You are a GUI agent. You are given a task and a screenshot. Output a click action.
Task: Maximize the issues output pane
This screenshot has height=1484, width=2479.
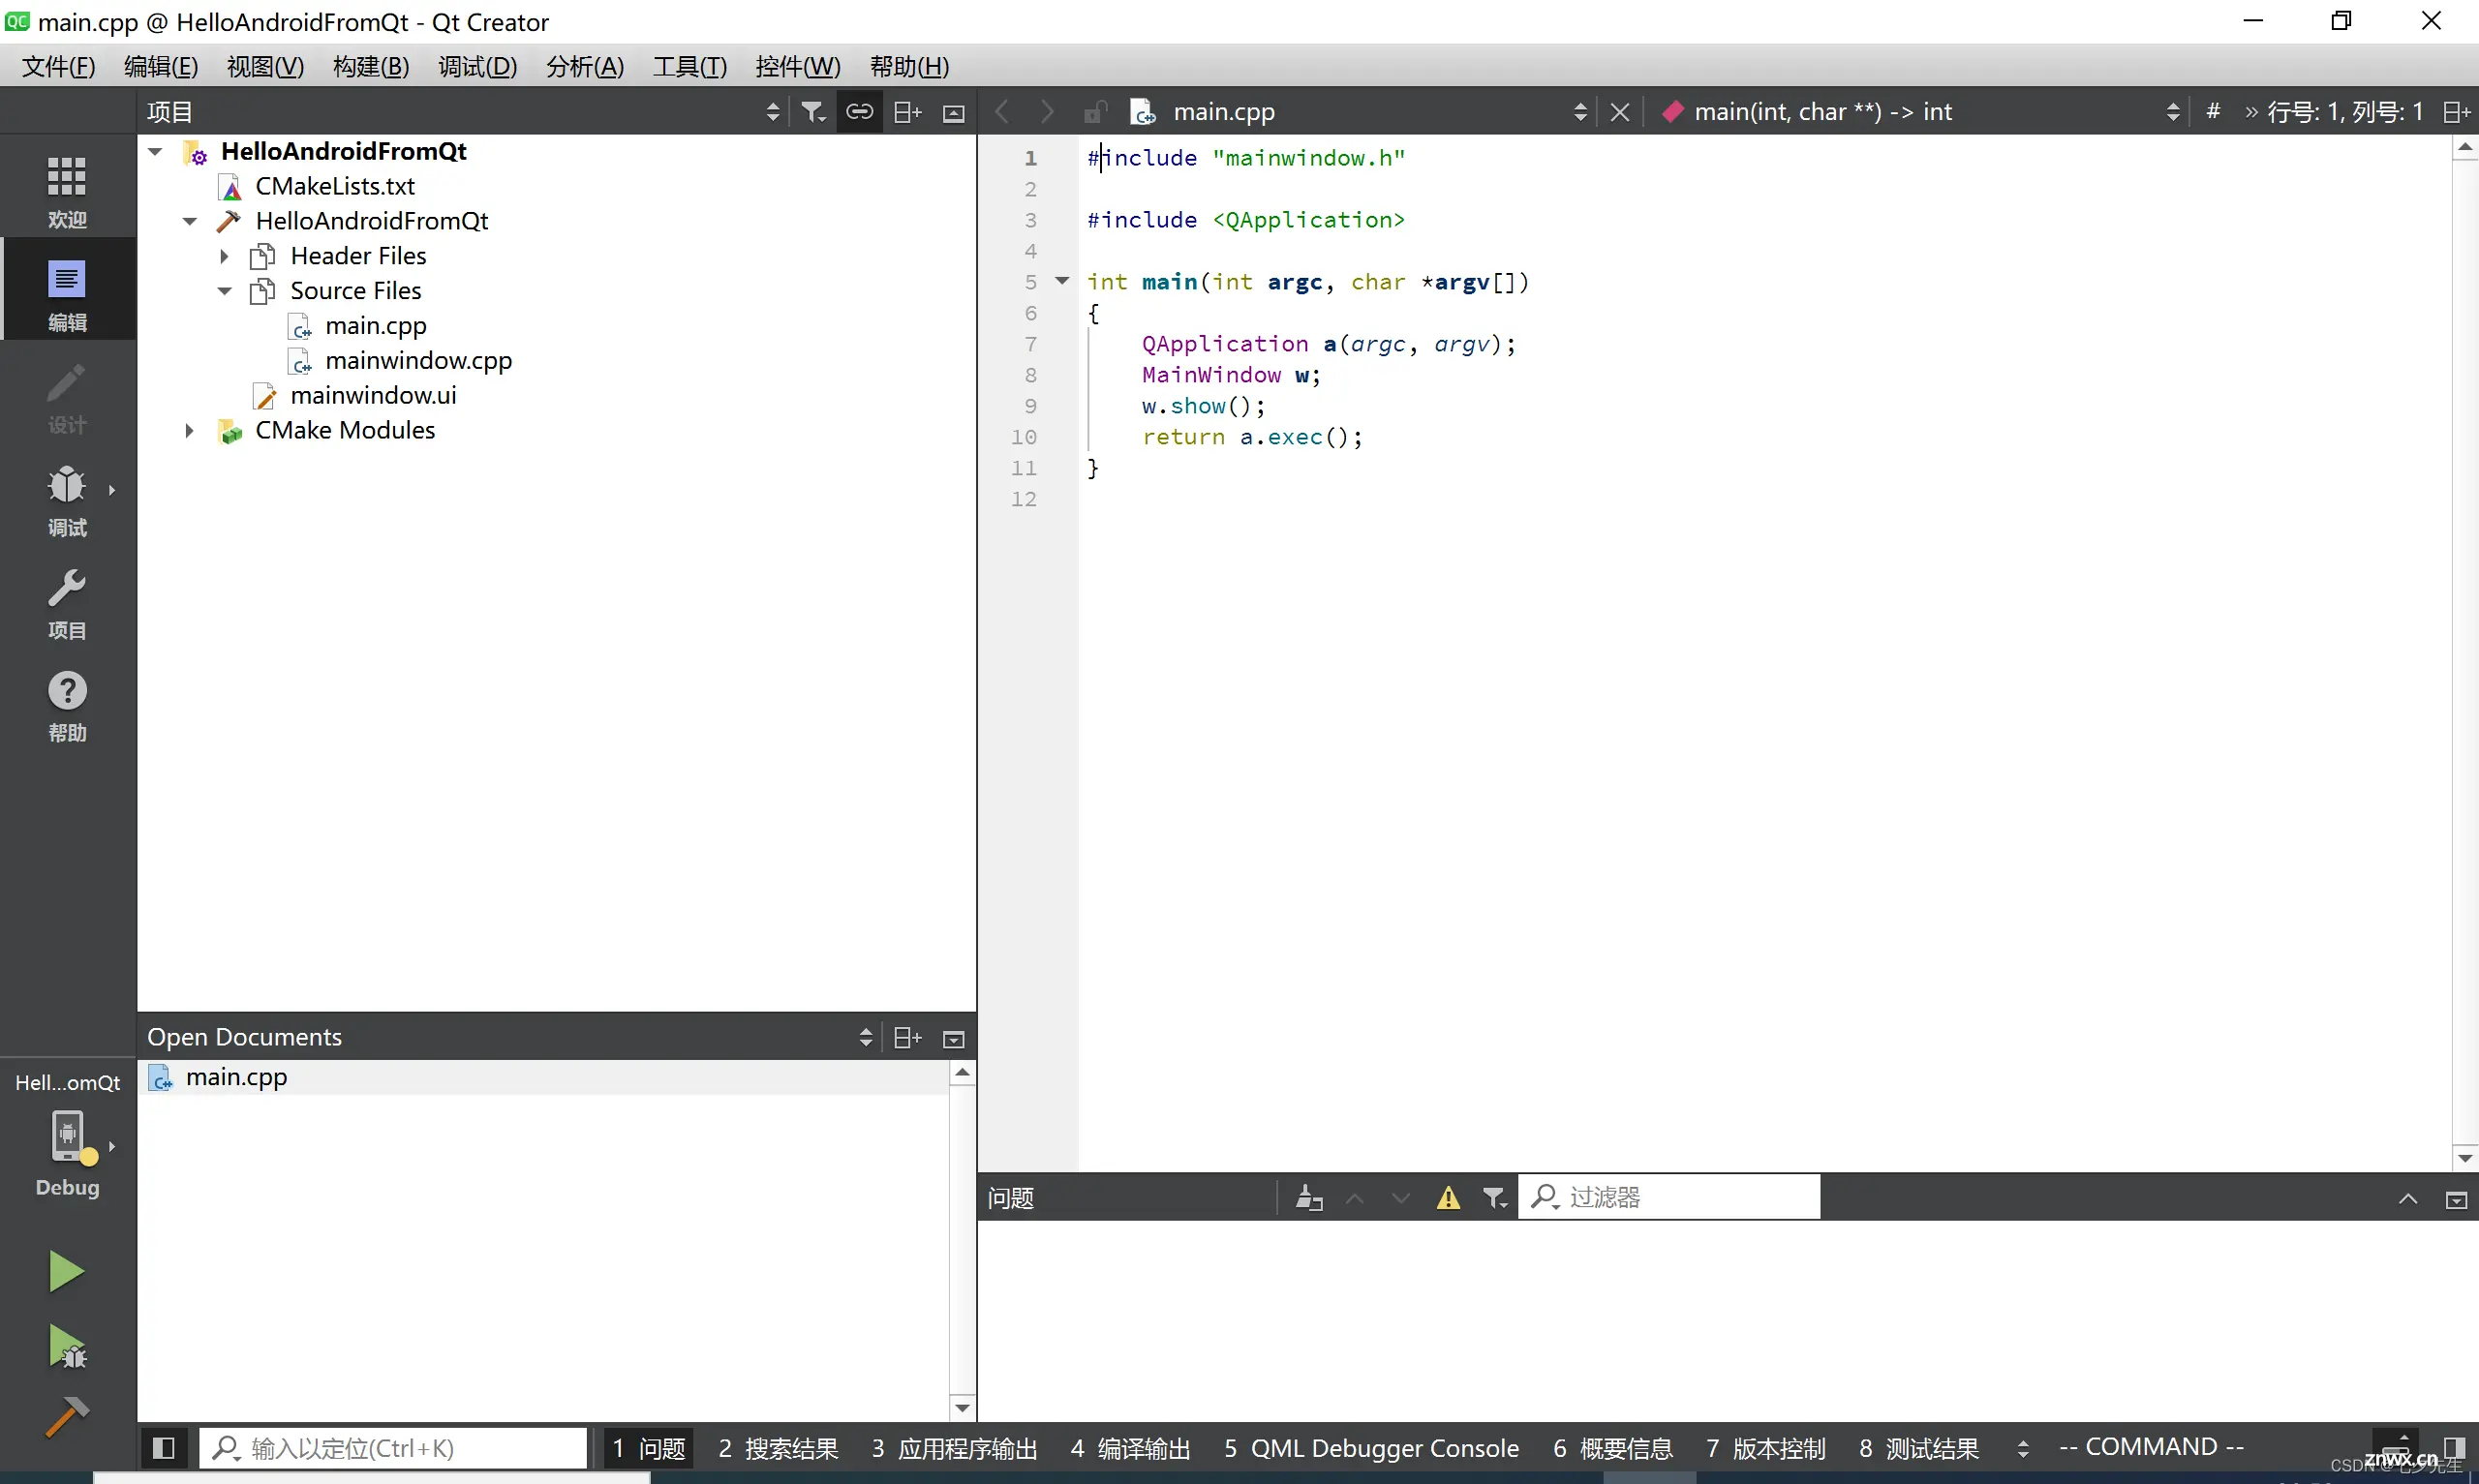[2408, 1198]
